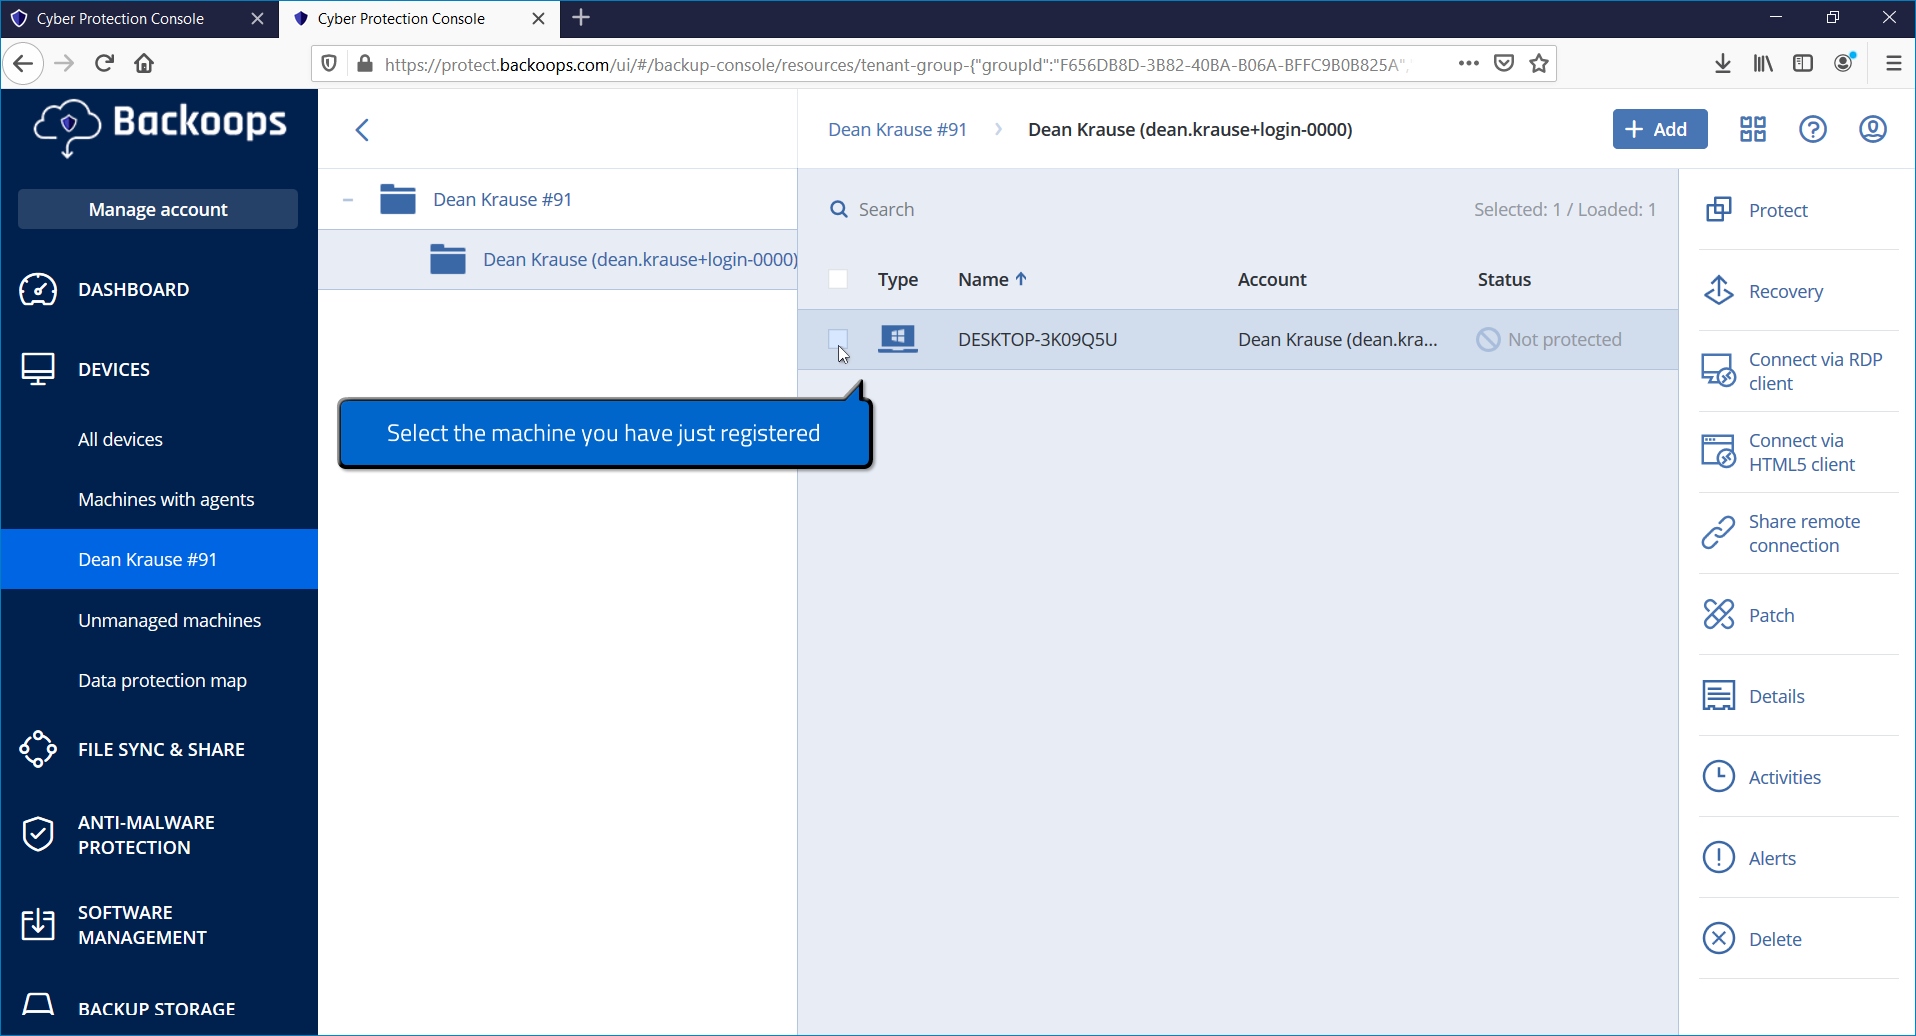The height and width of the screenshot is (1036, 1916).
Task: Reload the page
Action: tap(104, 64)
